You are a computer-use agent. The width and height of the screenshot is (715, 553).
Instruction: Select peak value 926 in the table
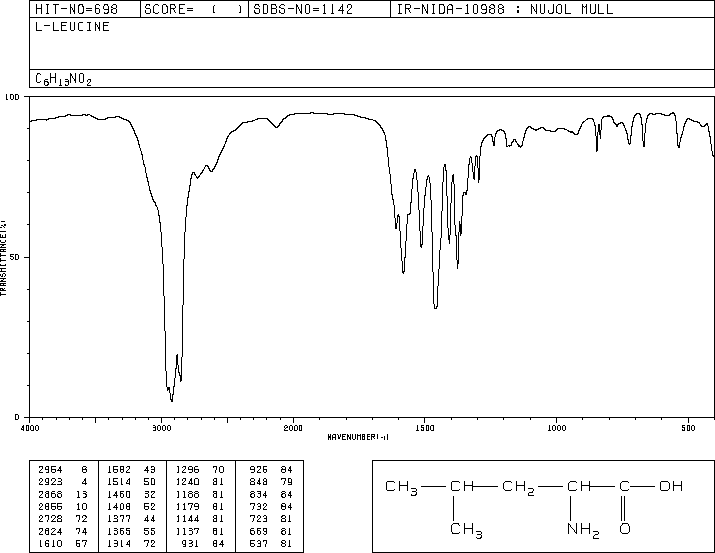[259, 469]
